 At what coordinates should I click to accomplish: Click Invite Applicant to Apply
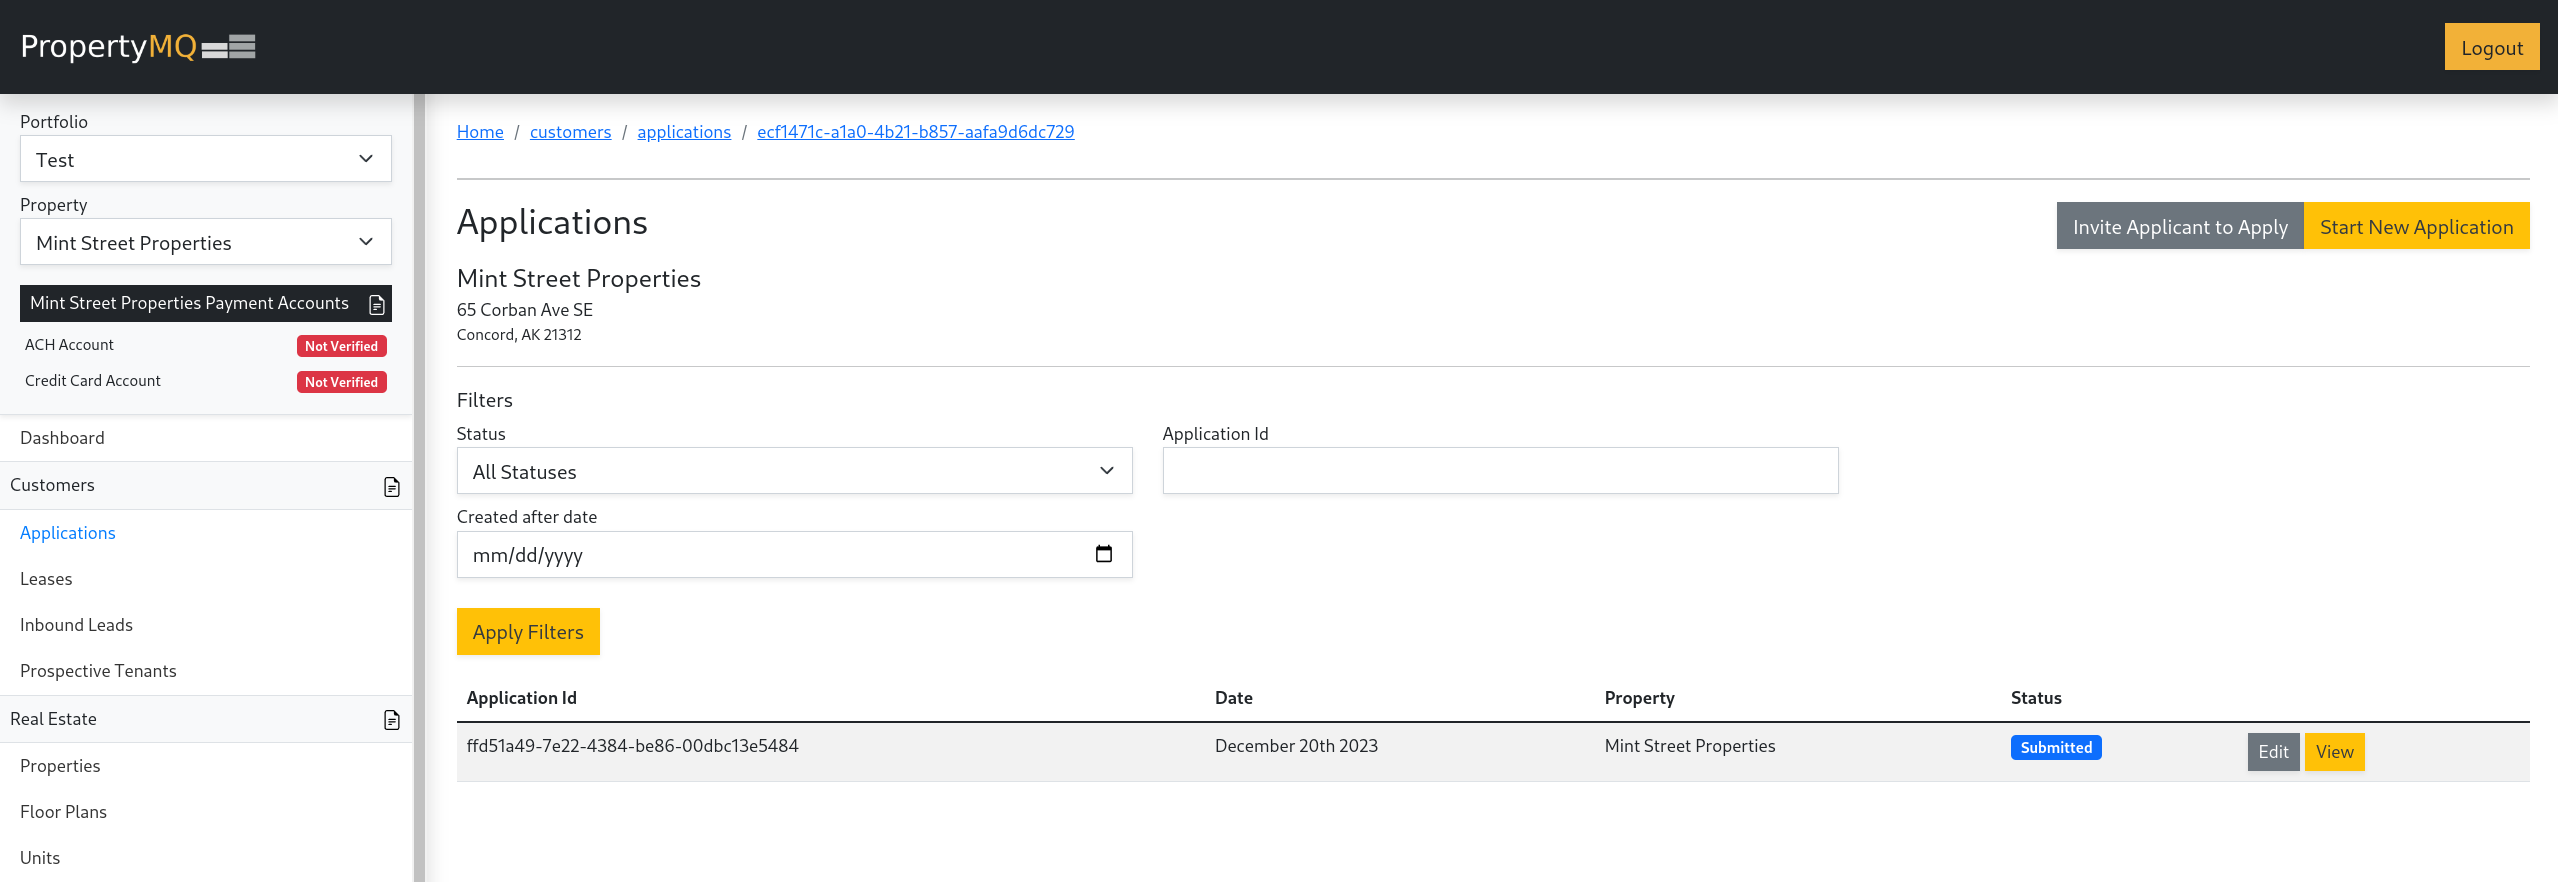click(x=2179, y=227)
